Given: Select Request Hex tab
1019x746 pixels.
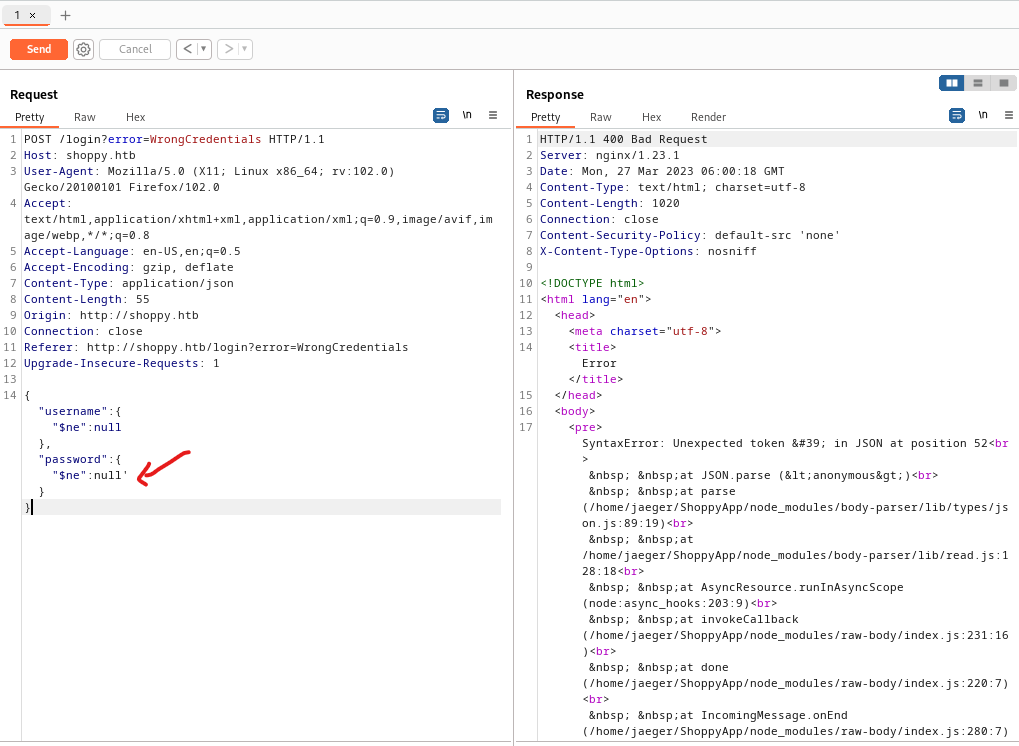Looking at the screenshot, I should click(x=135, y=117).
